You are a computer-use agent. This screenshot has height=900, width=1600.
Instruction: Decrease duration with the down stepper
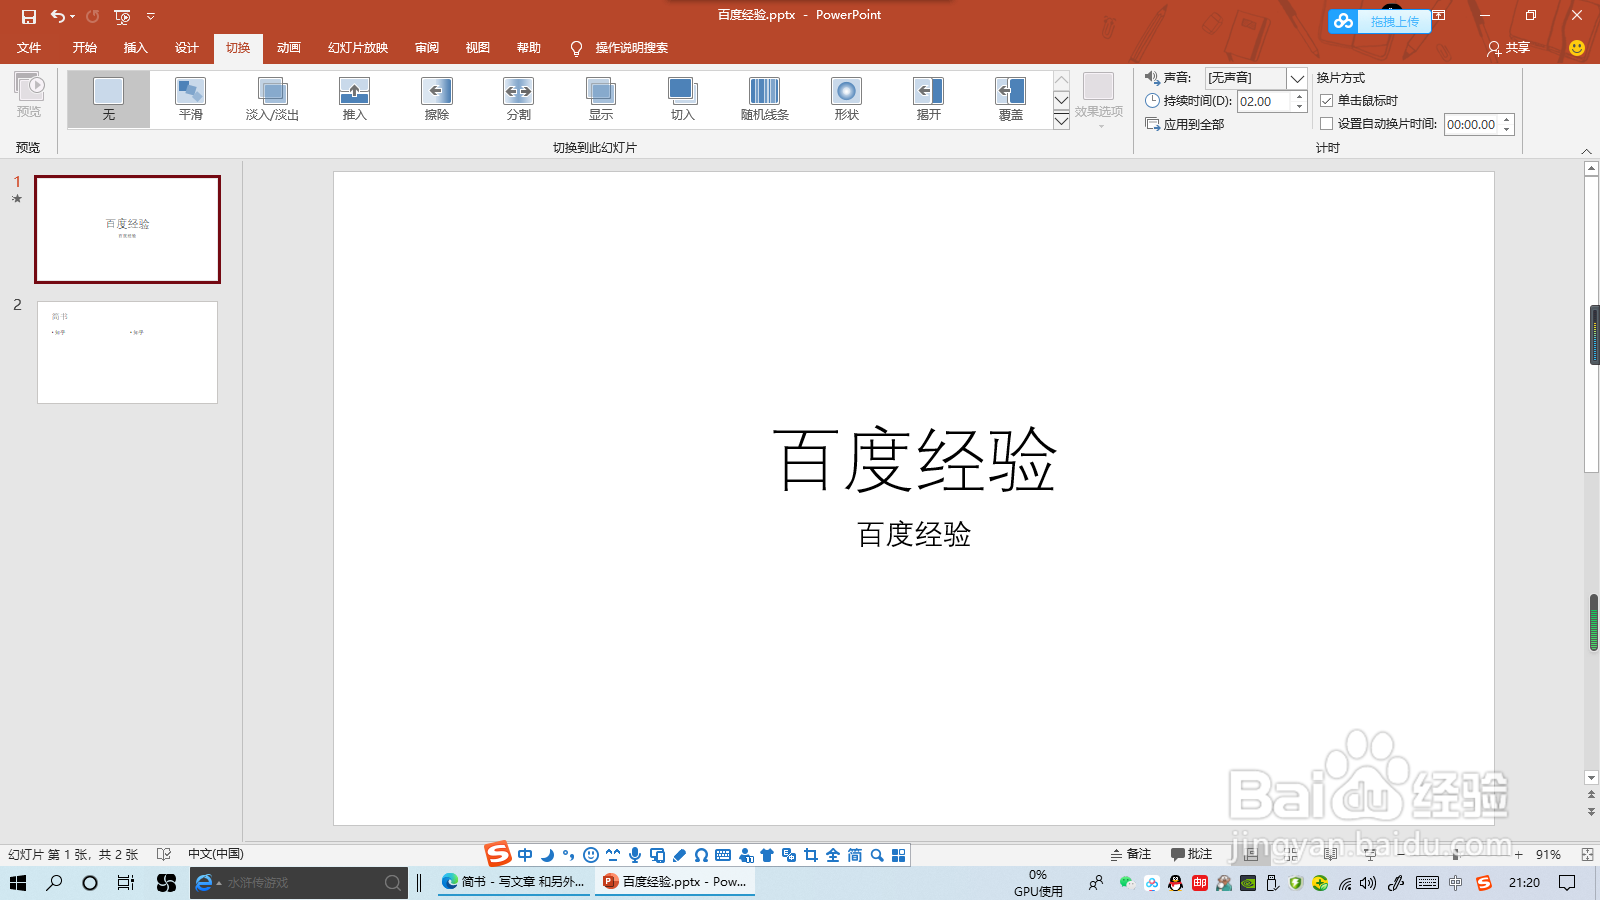coord(1299,106)
